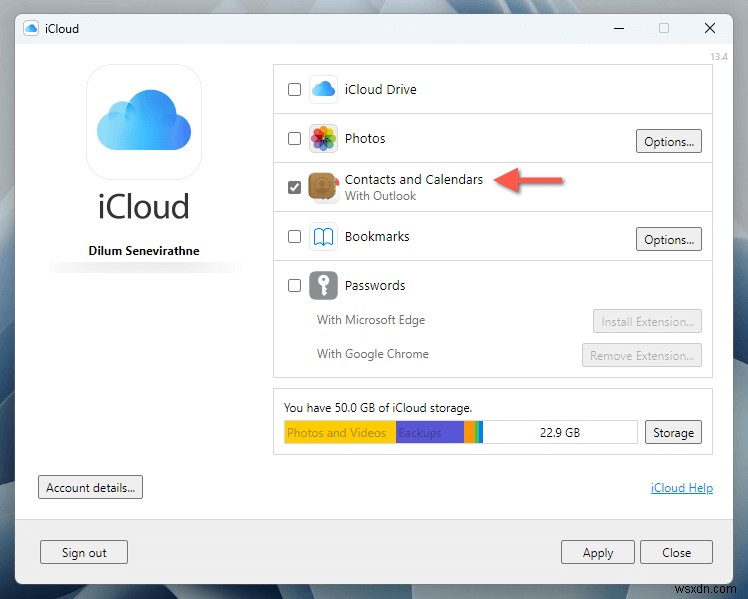Click the iCloud Drive cloud icon
The width and height of the screenshot is (748, 599).
click(323, 89)
